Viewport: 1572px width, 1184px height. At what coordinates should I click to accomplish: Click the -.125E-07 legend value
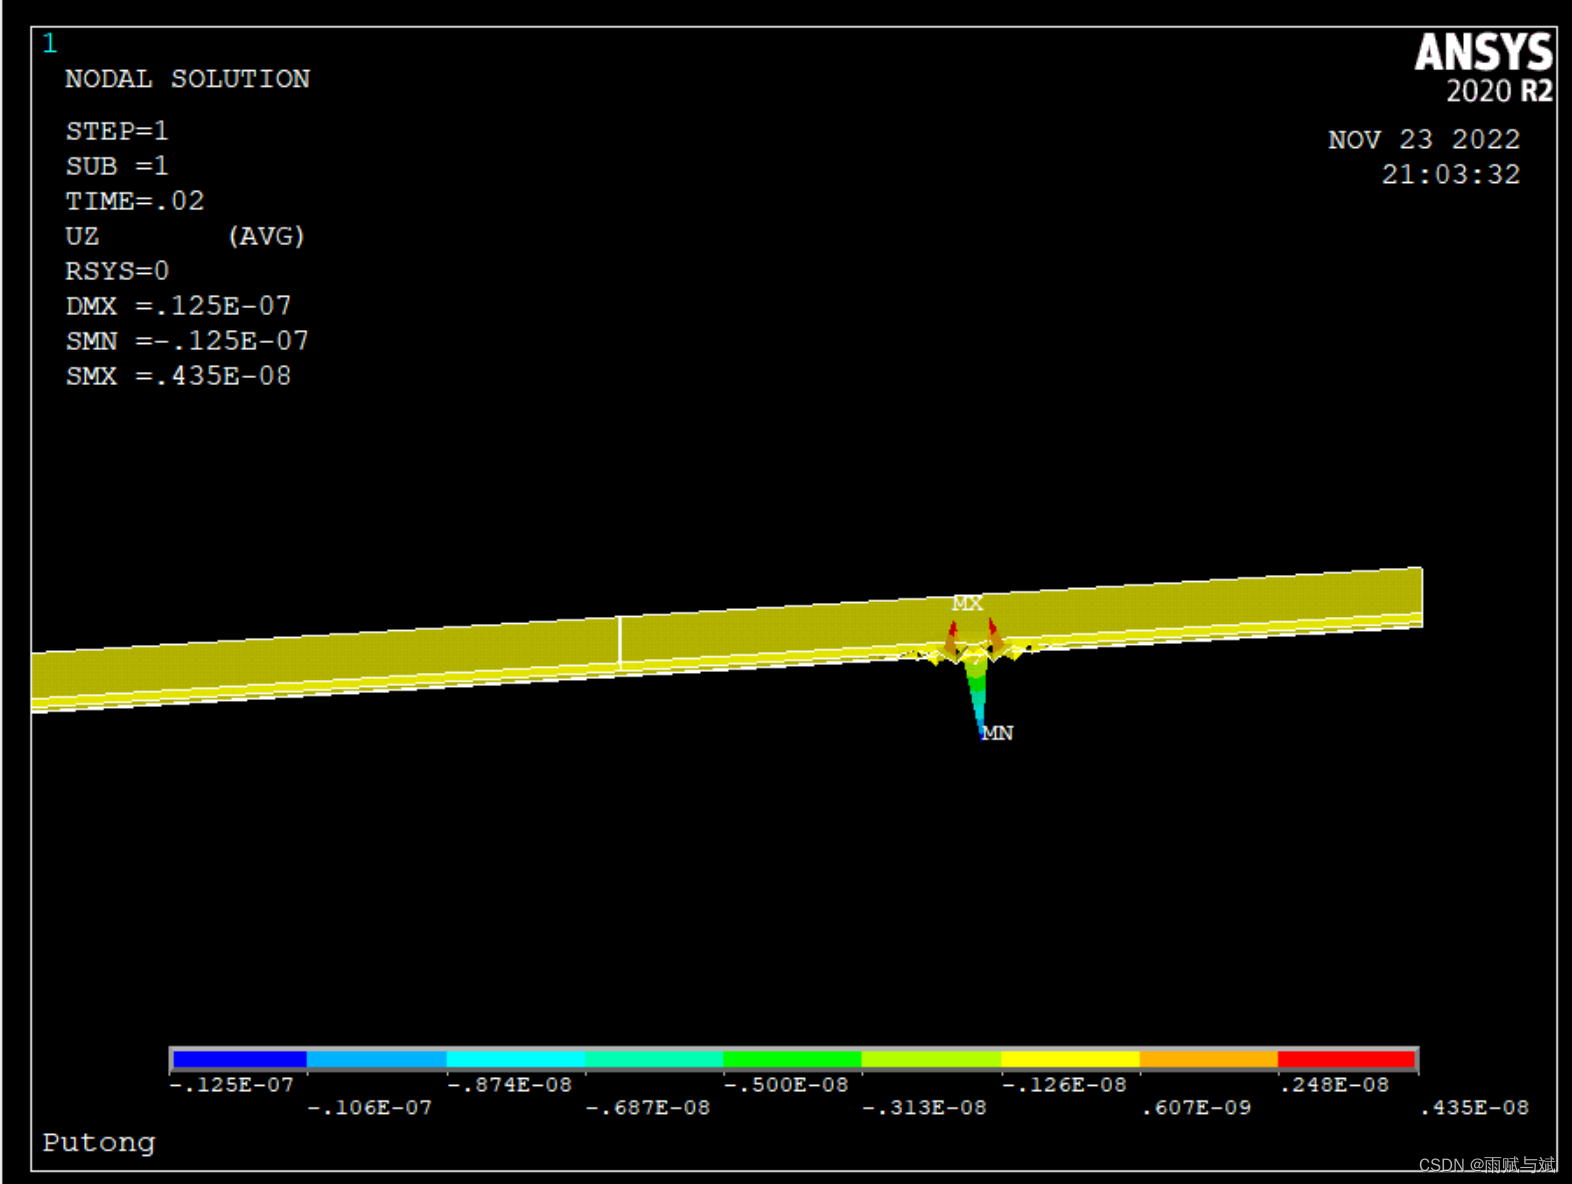(232, 1085)
